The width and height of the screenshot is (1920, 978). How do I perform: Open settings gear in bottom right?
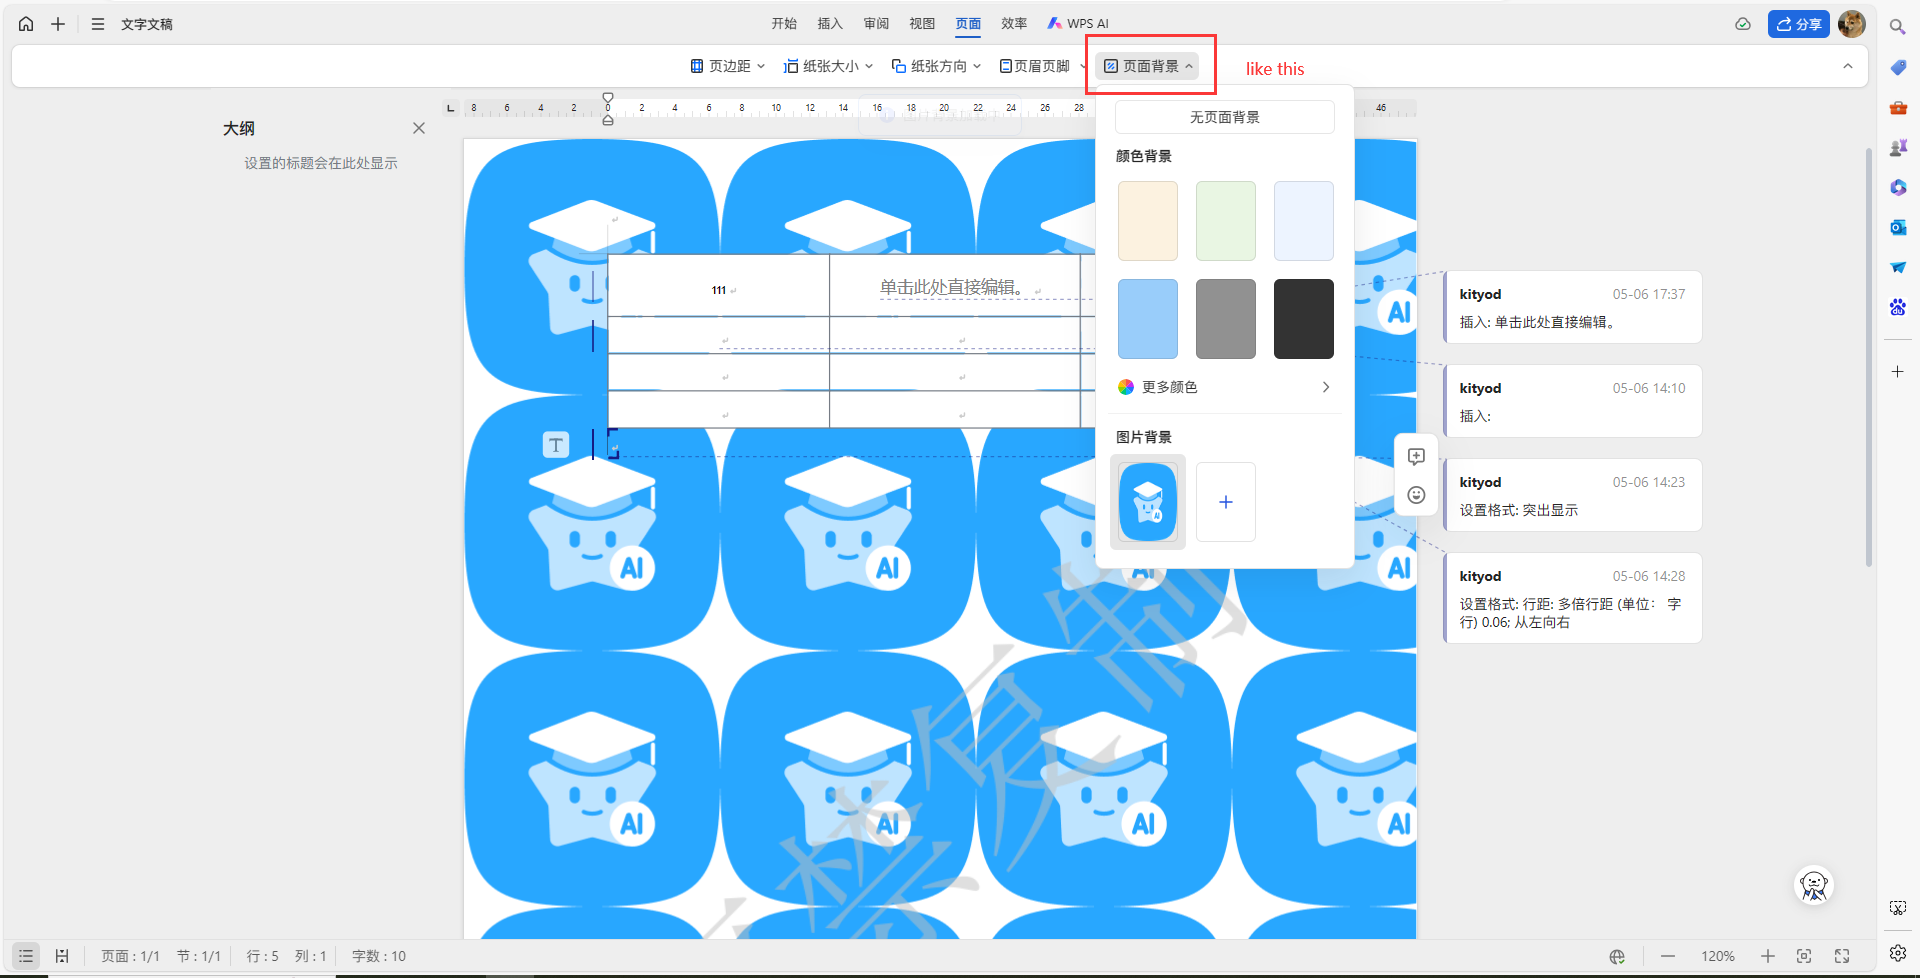[1897, 952]
